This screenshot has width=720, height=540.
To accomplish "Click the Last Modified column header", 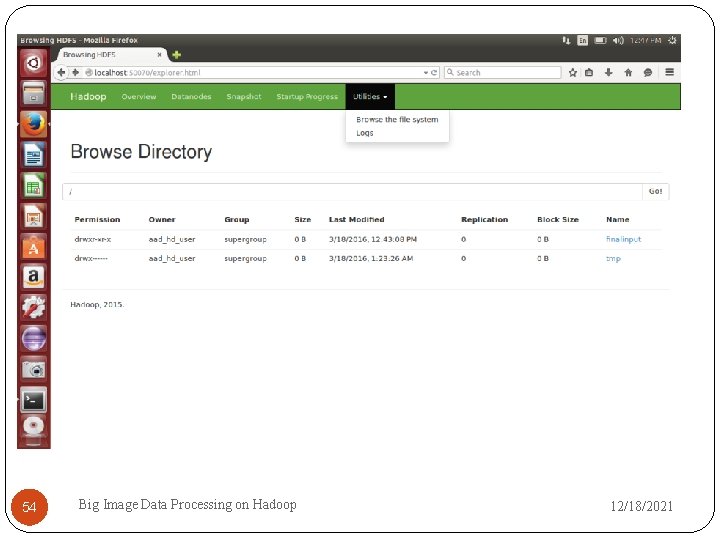I will (356, 219).
